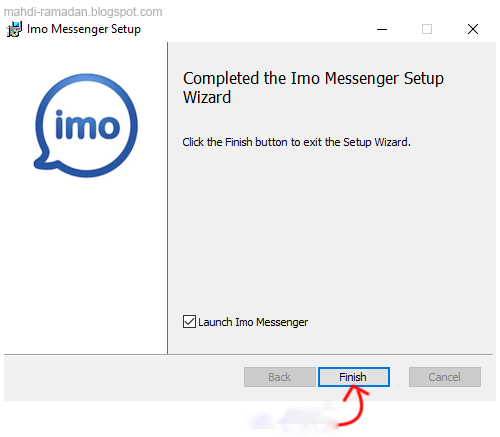Viewport: 500px width, 437px height.
Task: Click the installer icon in the title bar
Action: pyautogui.click(x=14, y=29)
